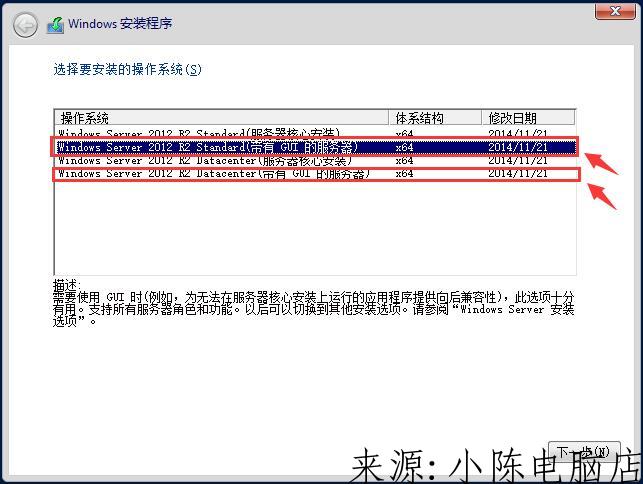
Task: Go back with the round arrow button
Action: click(25, 25)
